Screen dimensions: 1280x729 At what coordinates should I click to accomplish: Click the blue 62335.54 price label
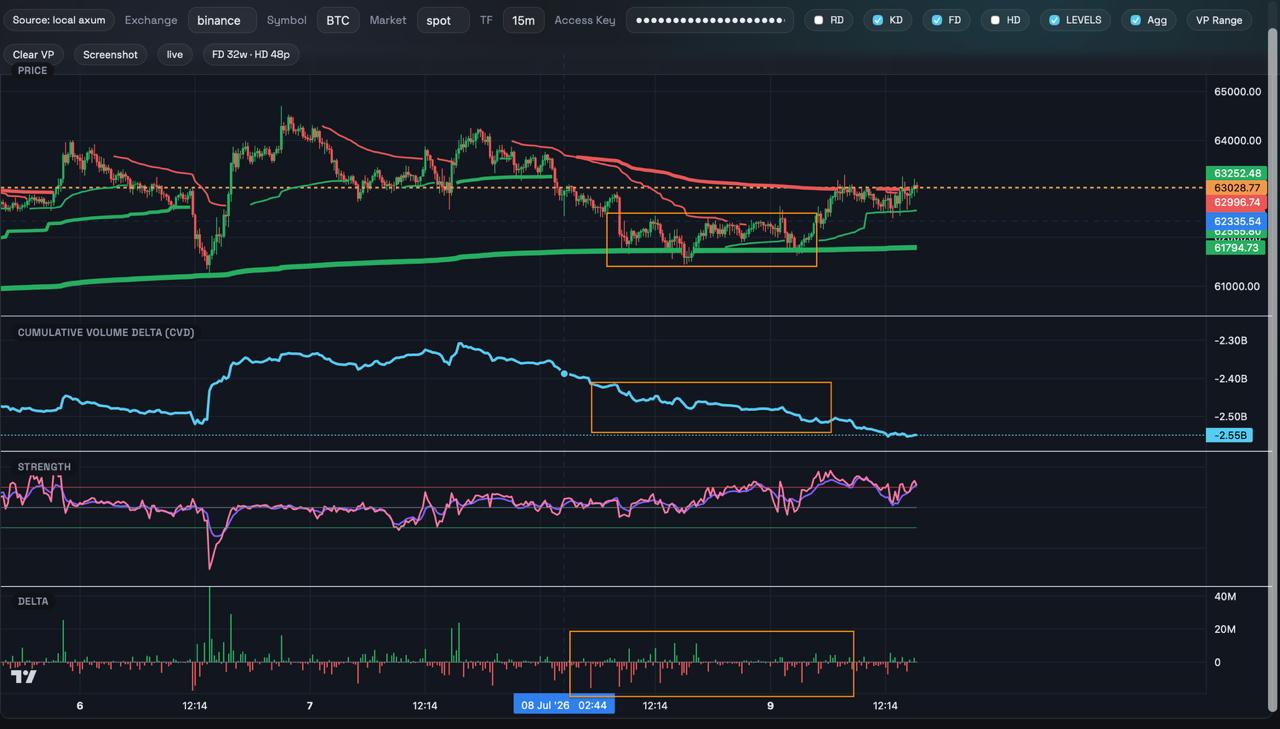pos(1238,221)
